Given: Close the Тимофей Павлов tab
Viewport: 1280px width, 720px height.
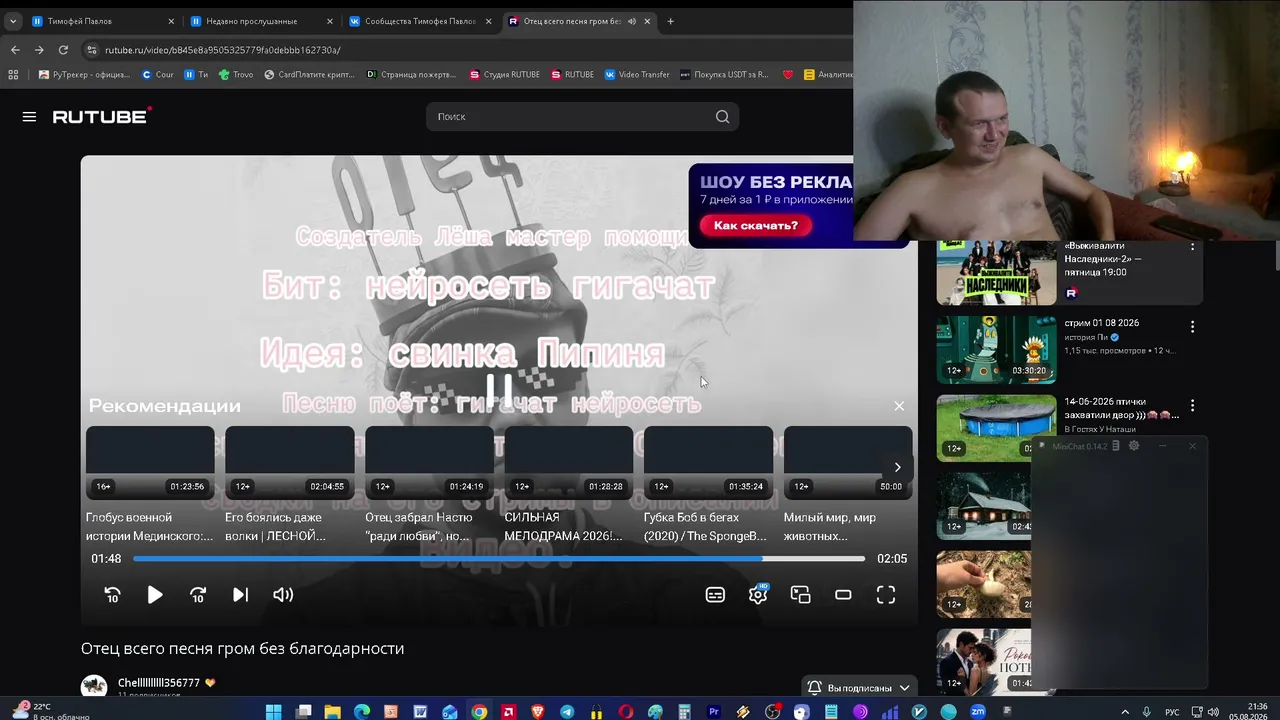Looking at the screenshot, I should pyautogui.click(x=171, y=21).
